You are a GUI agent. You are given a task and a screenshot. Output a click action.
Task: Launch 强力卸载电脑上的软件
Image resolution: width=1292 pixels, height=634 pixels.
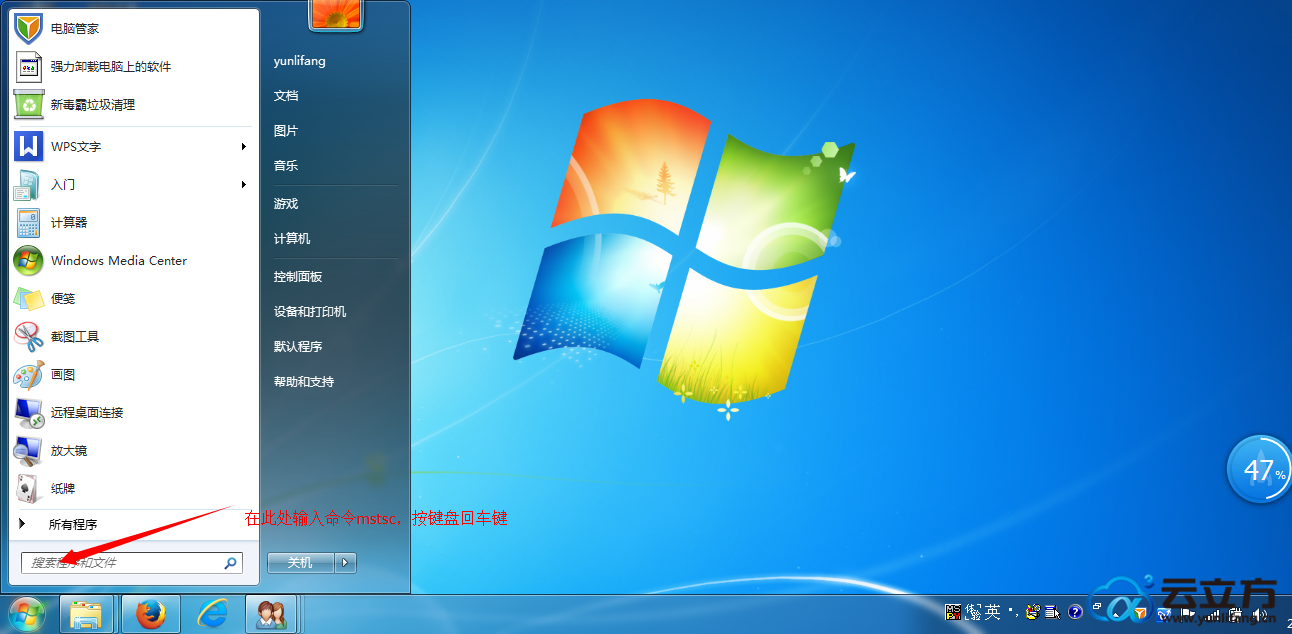(134, 66)
